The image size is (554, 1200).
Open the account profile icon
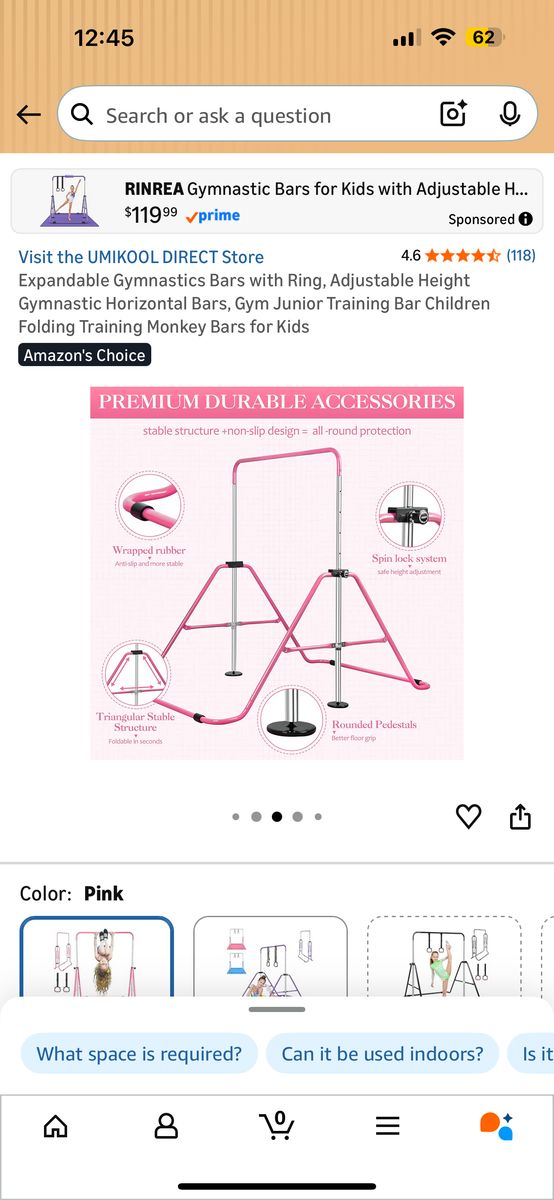pyautogui.click(x=166, y=1126)
